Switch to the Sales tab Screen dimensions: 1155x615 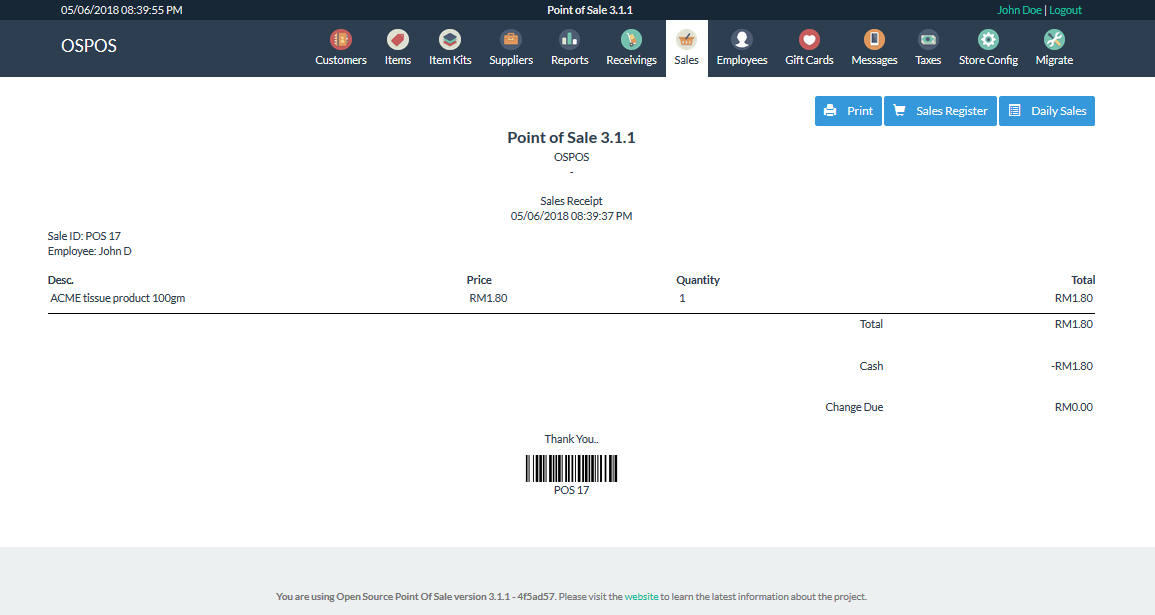[686, 46]
